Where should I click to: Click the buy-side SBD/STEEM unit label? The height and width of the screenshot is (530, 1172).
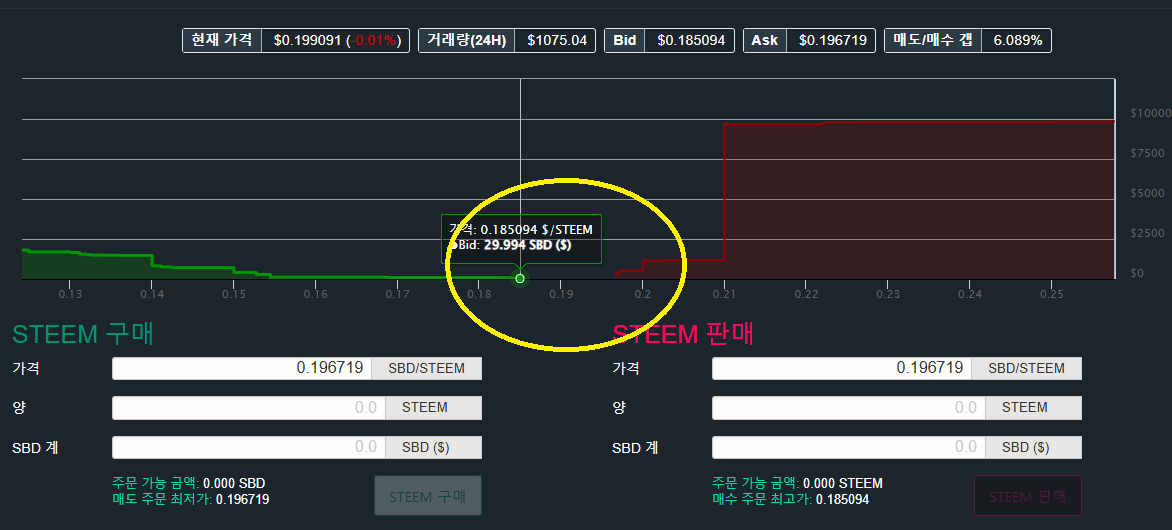427,368
